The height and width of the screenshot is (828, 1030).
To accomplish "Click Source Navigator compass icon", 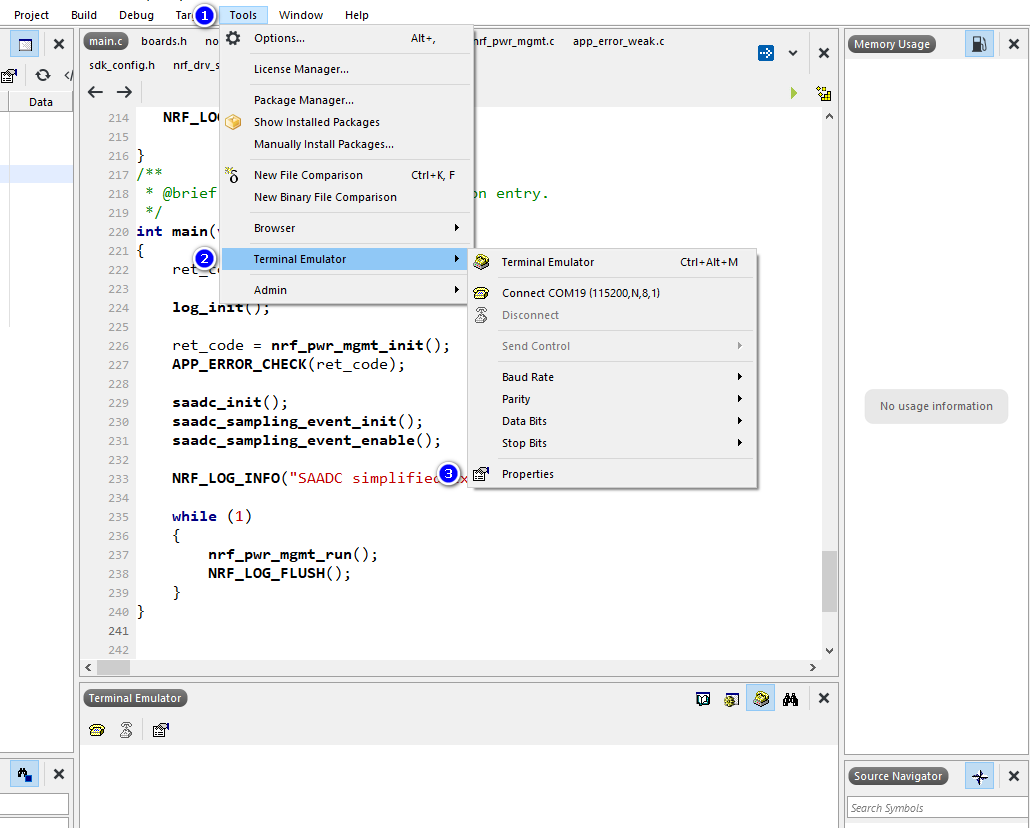I will [x=979, y=776].
